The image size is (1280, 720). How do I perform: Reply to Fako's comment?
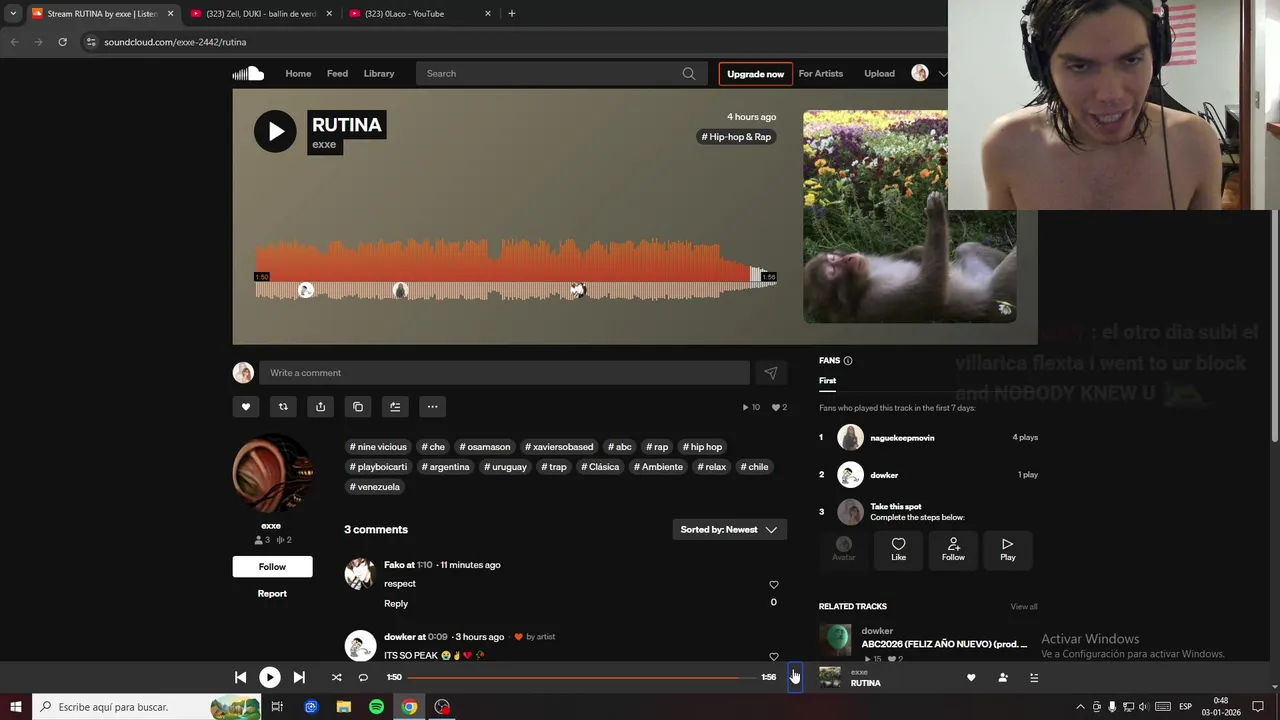click(x=396, y=603)
